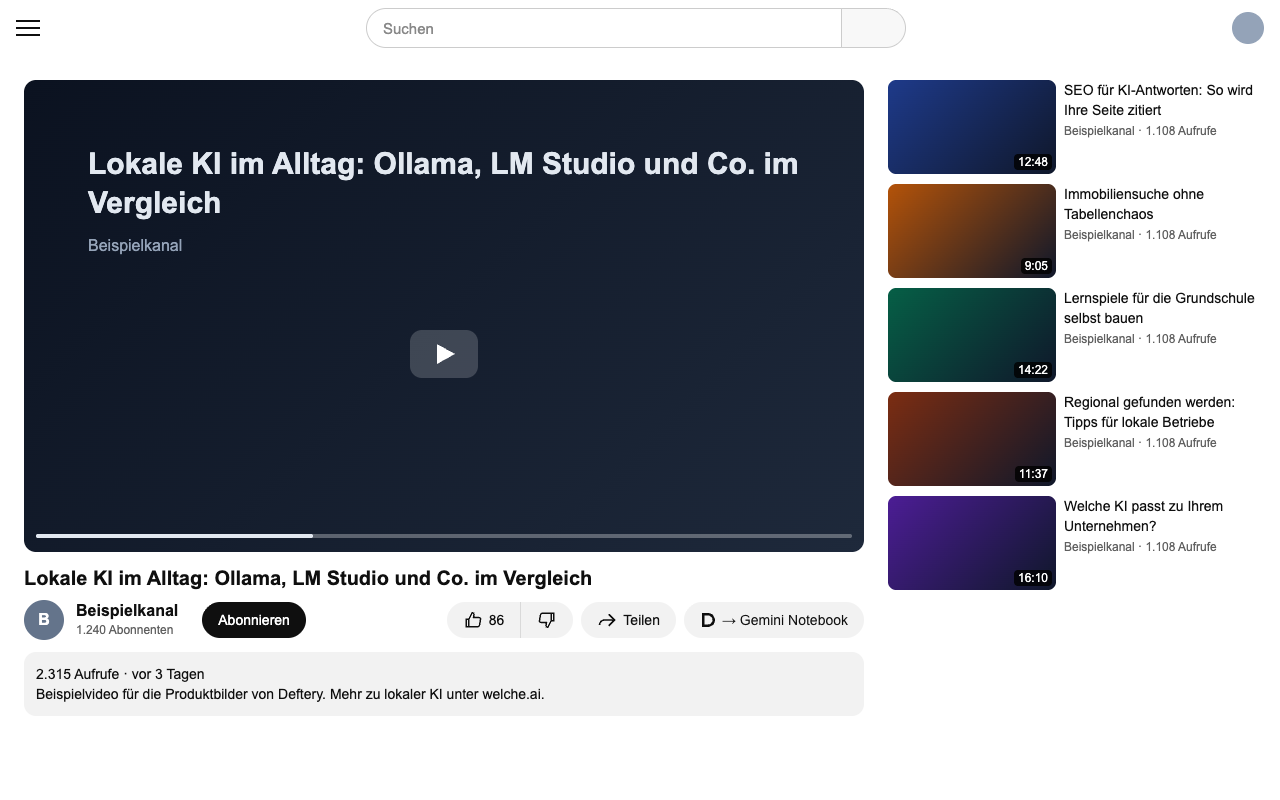Viewport: 1280px width, 800px height.
Task: Open the user profile avatar
Action: 1248,28
